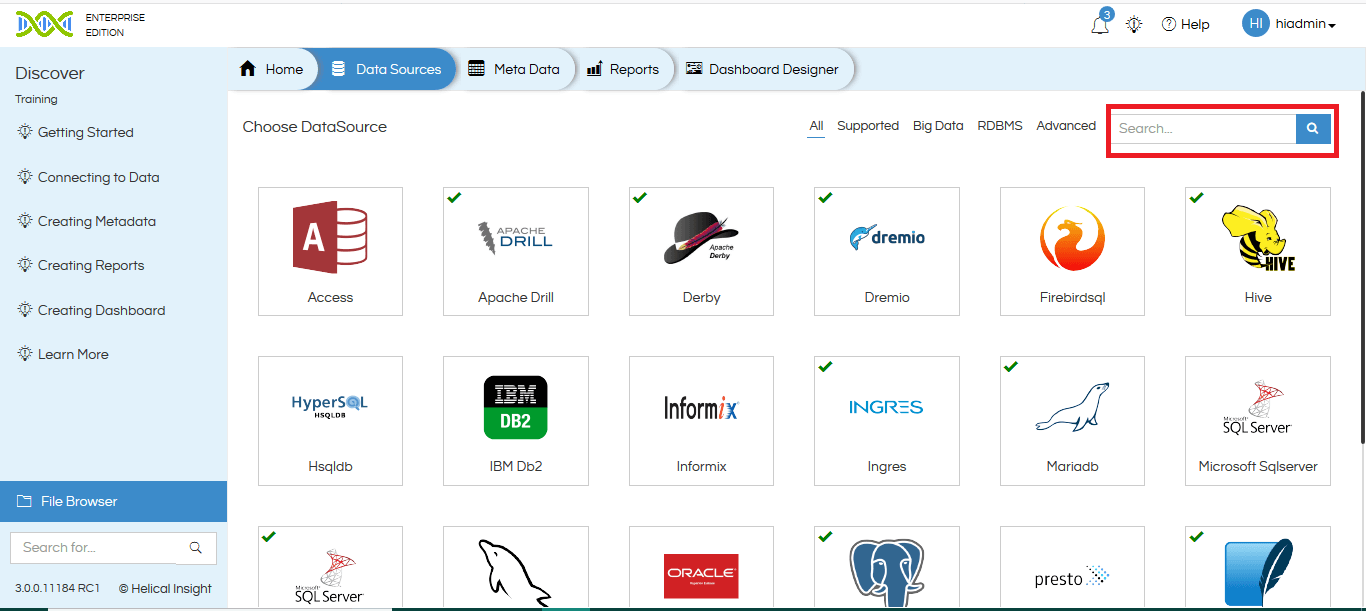1366x614 pixels.
Task: Filter datasources by RDBMS
Action: [x=1000, y=126]
